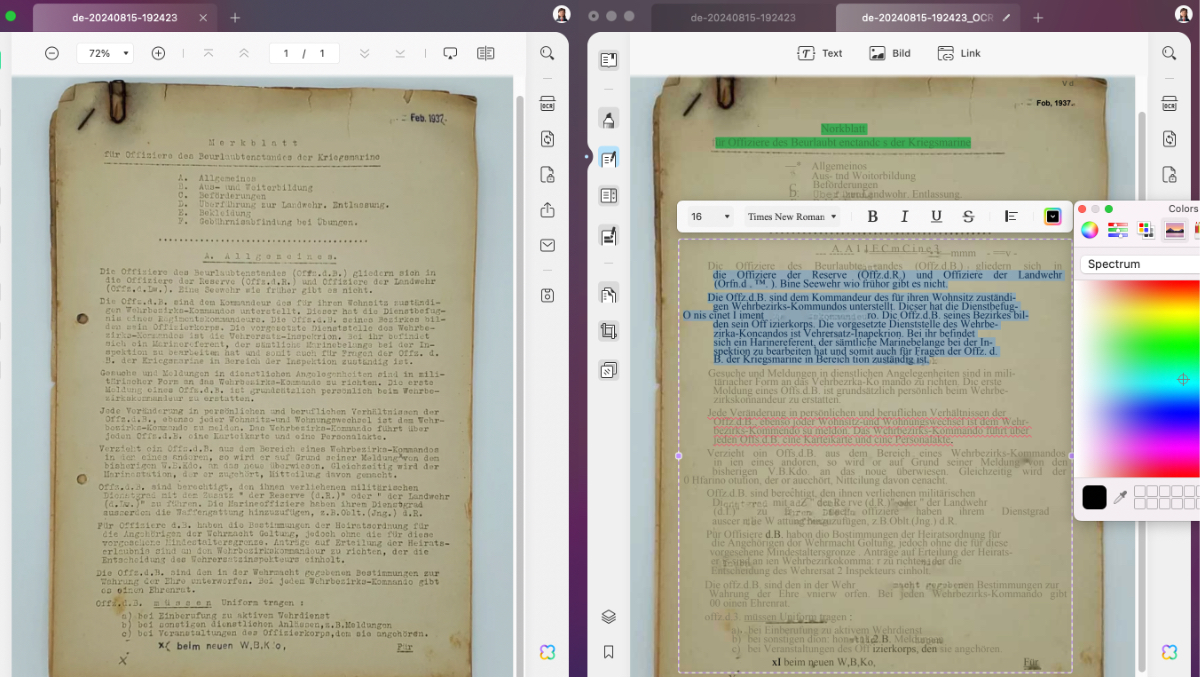Open the font size dropdown showing 16
Screen dimensions: 1200x677
pyautogui.click(x=710, y=217)
